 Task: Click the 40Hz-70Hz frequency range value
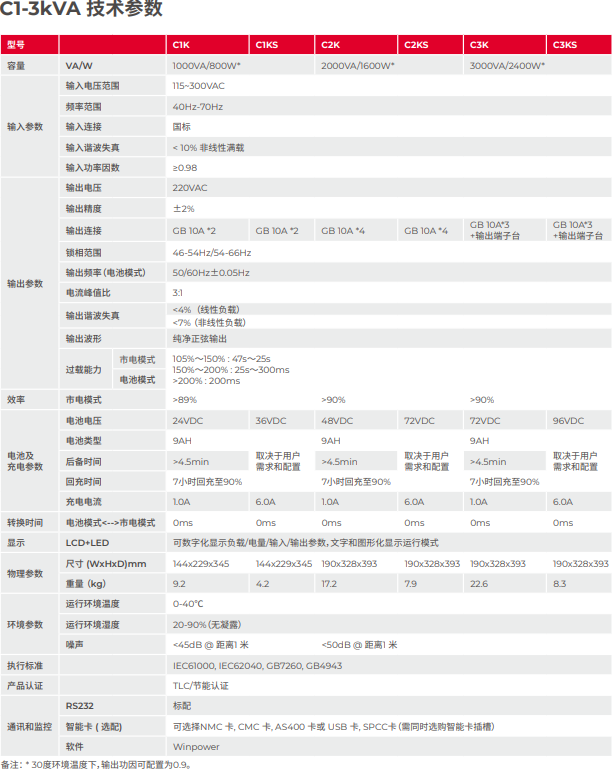[198, 106]
